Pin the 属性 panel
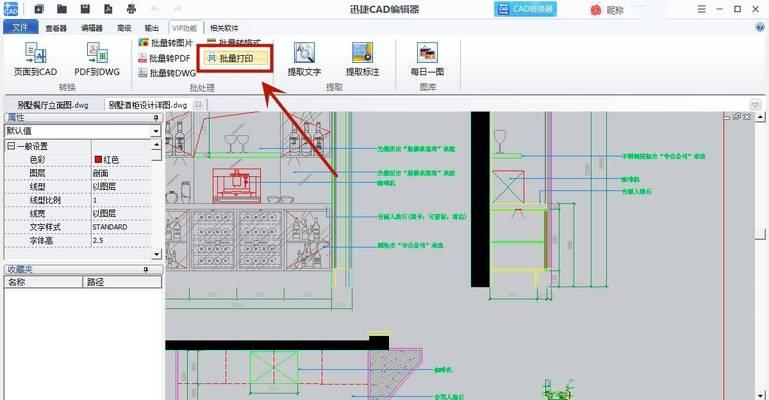Viewport: 769px width, 400px height. click(156, 118)
